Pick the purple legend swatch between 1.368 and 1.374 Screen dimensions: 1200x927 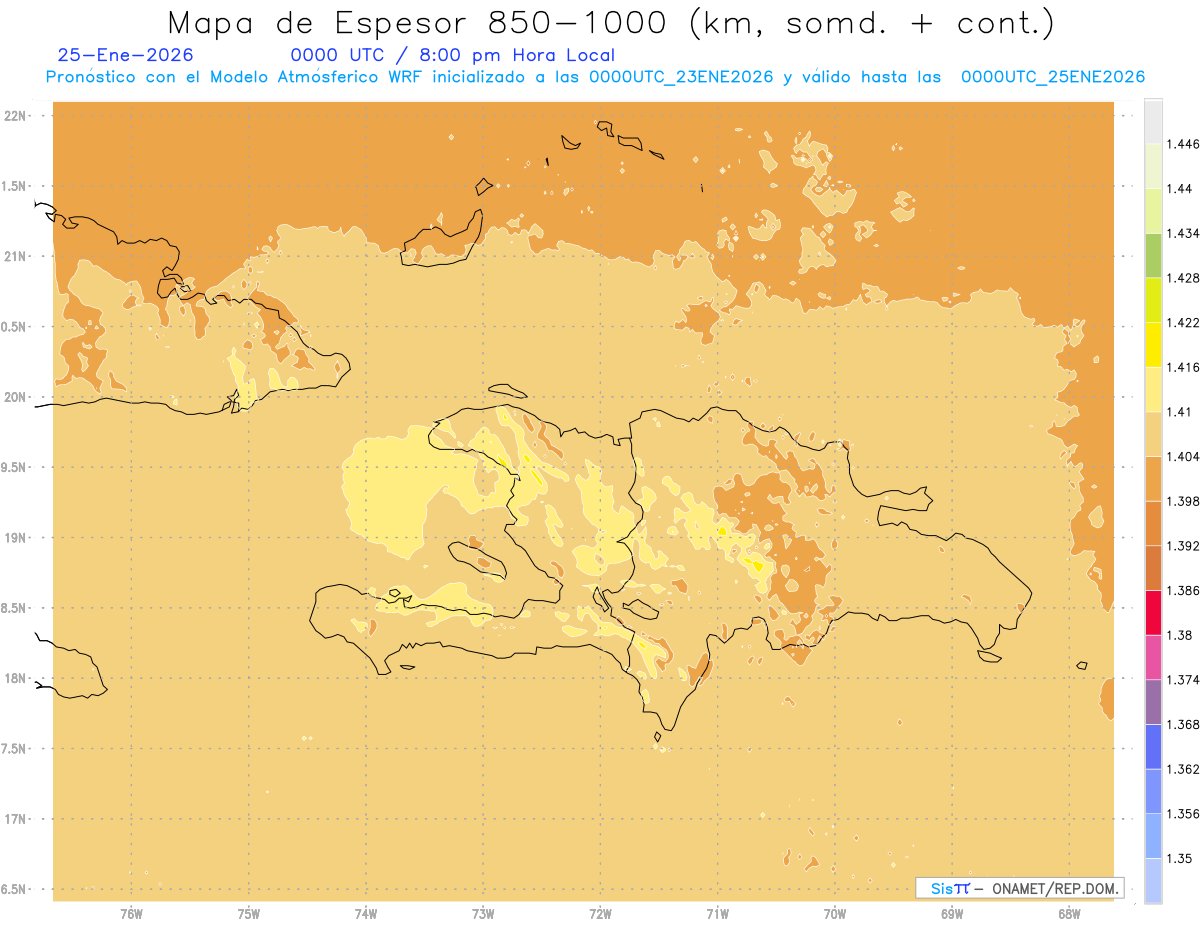pyautogui.click(x=1153, y=701)
